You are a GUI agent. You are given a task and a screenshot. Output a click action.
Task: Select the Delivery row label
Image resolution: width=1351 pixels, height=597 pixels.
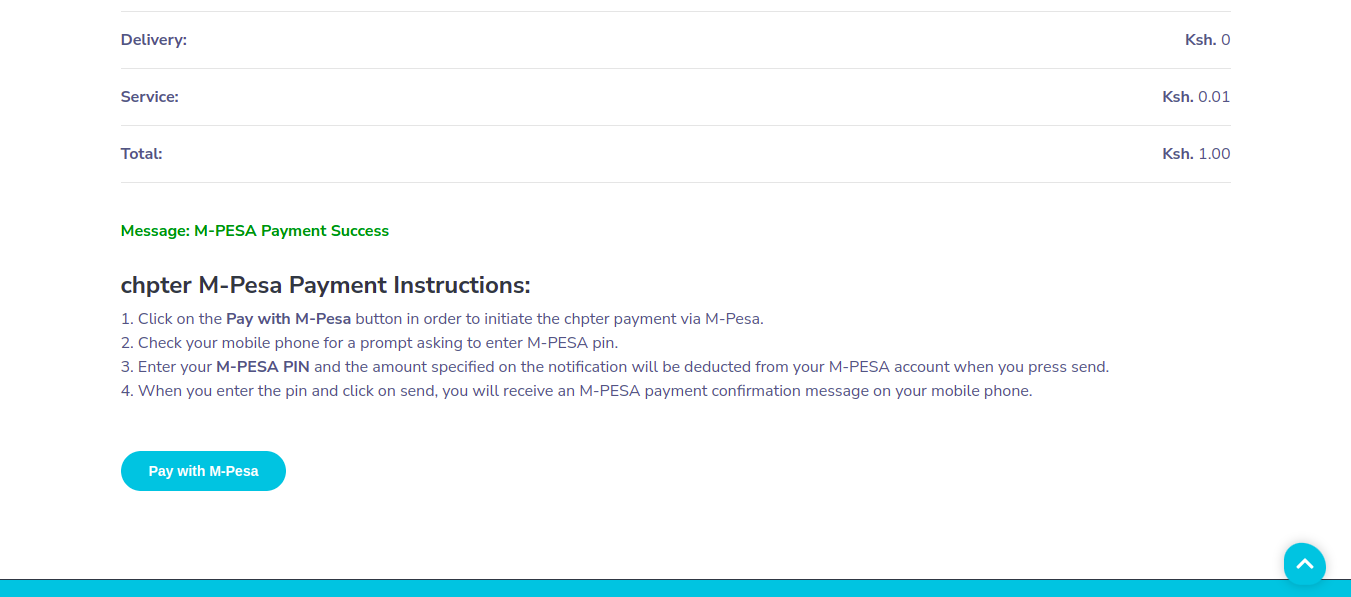coord(154,40)
